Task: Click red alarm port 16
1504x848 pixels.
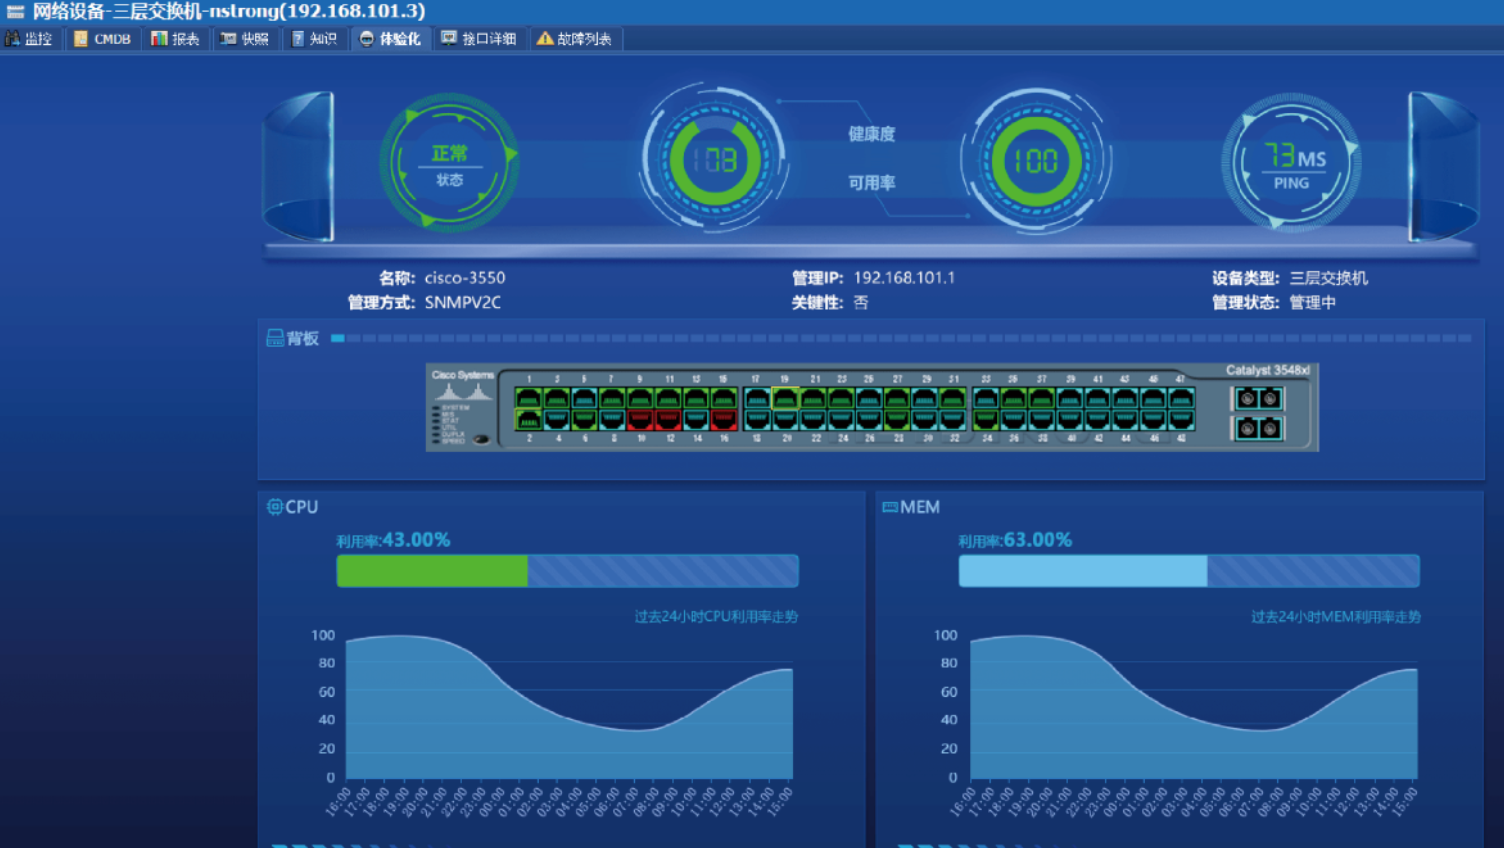Action: [x=723, y=420]
